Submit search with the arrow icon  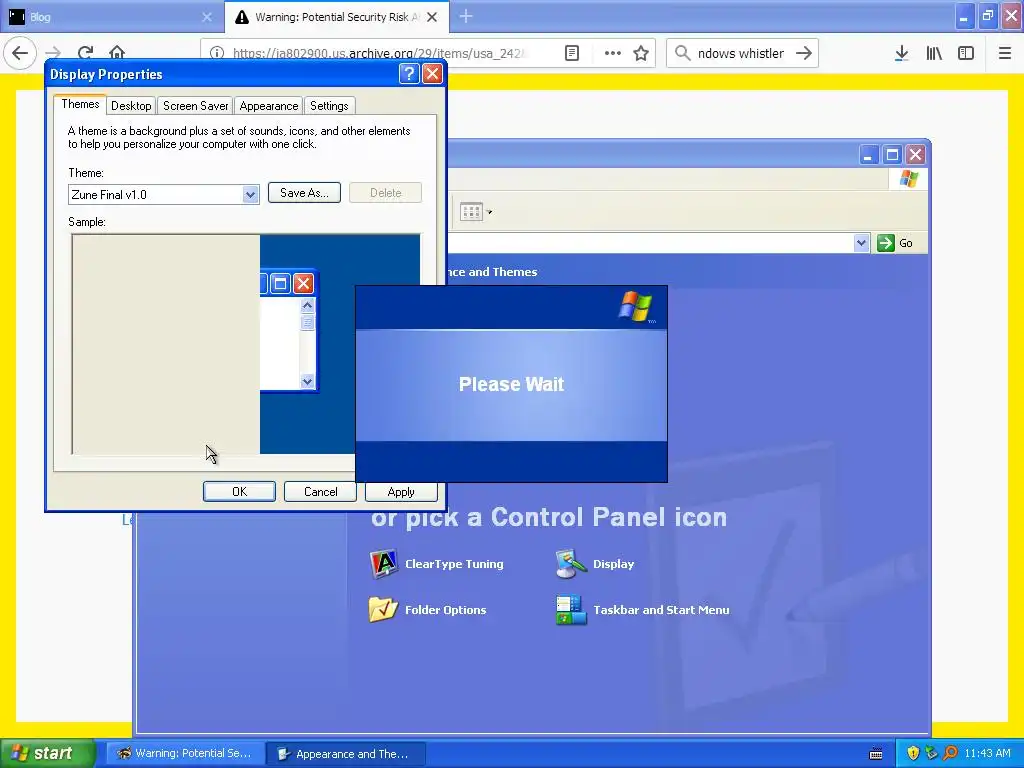click(804, 53)
